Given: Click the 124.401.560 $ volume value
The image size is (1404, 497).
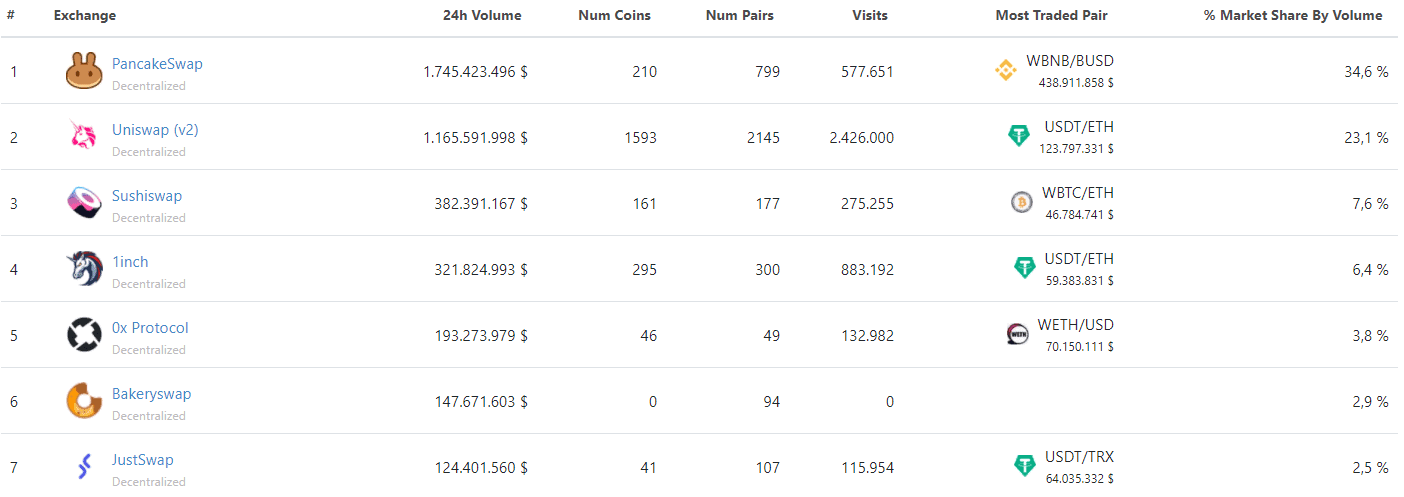Looking at the screenshot, I should click(481, 468).
